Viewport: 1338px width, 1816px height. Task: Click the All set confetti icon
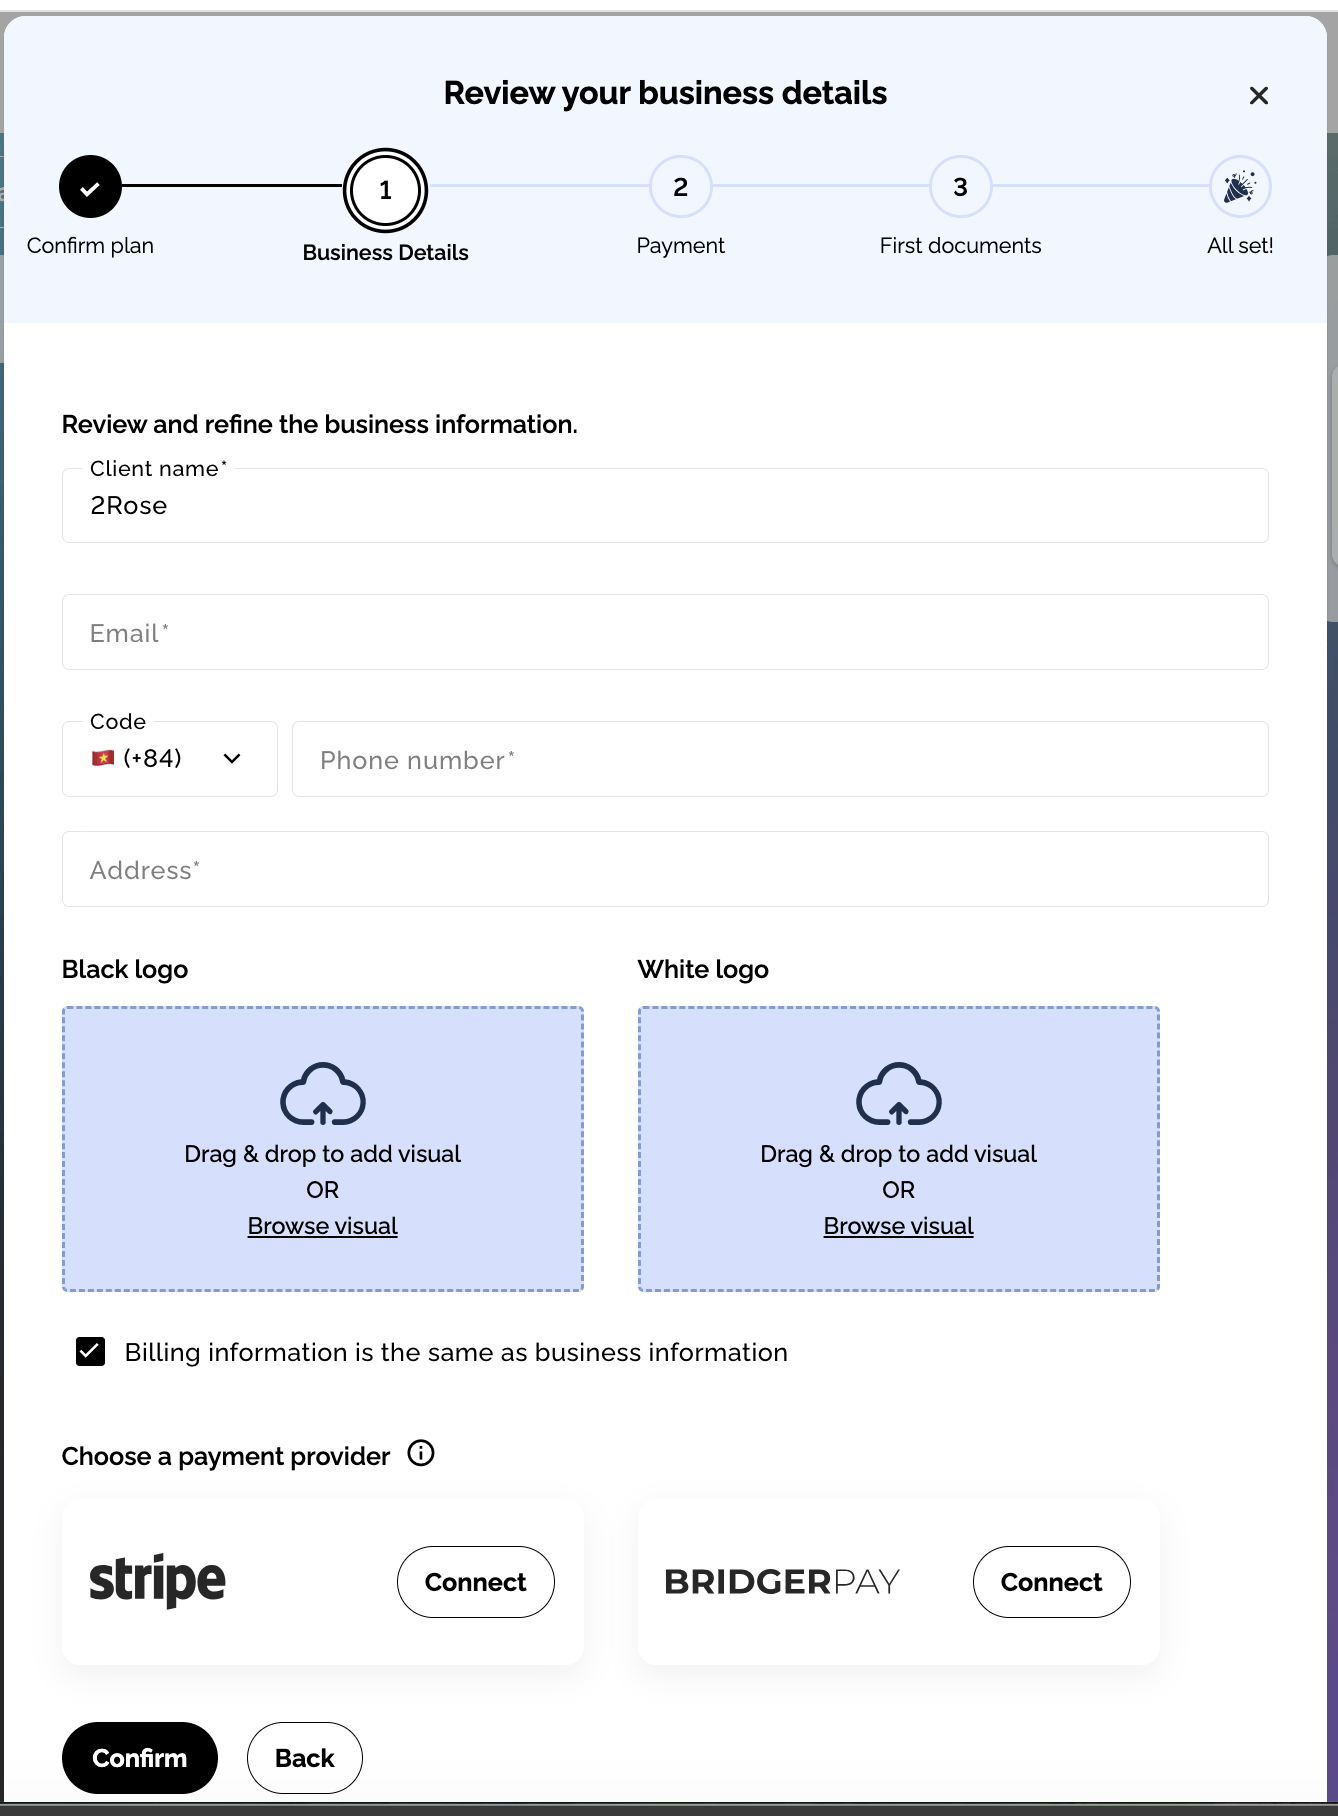pos(1239,187)
